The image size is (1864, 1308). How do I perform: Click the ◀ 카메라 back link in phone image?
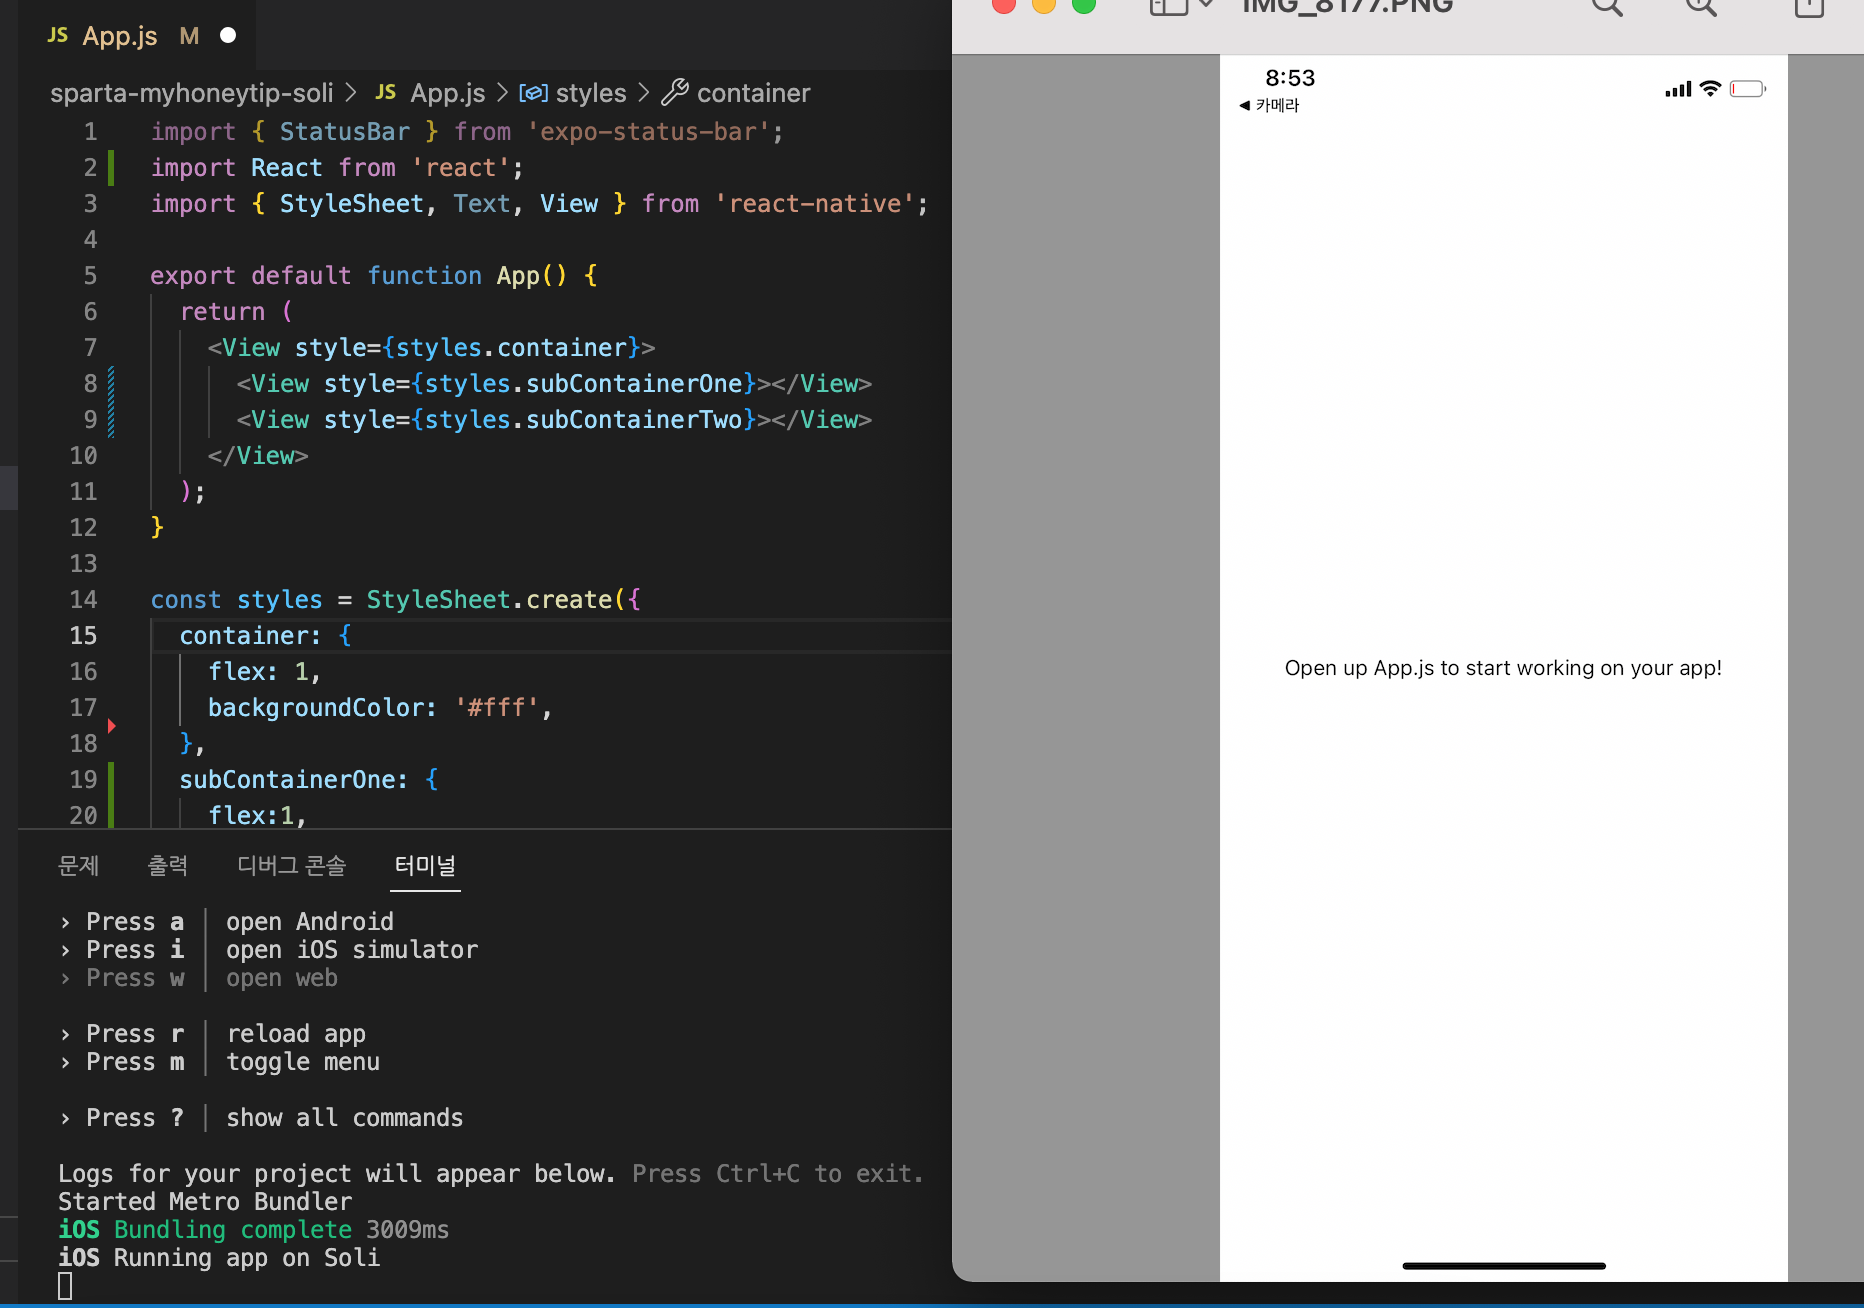pyautogui.click(x=1269, y=105)
